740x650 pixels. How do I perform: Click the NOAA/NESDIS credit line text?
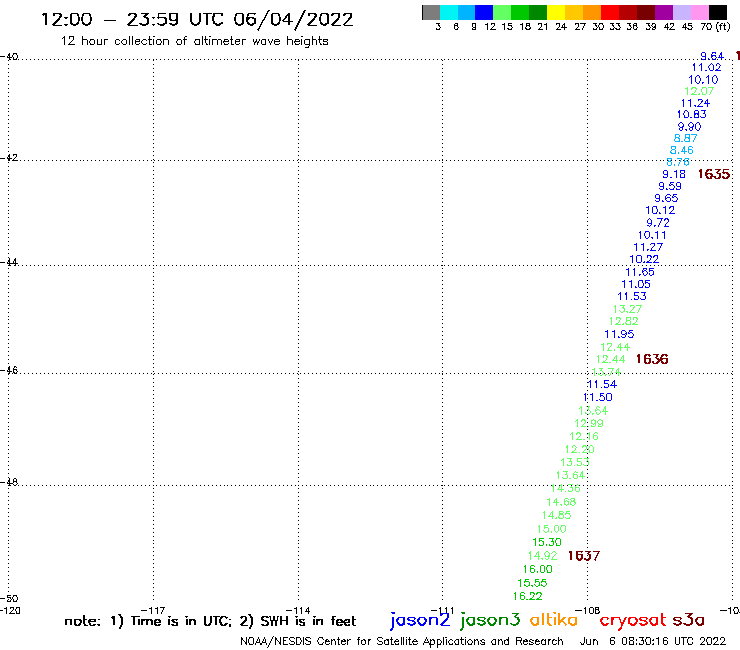click(x=402, y=641)
